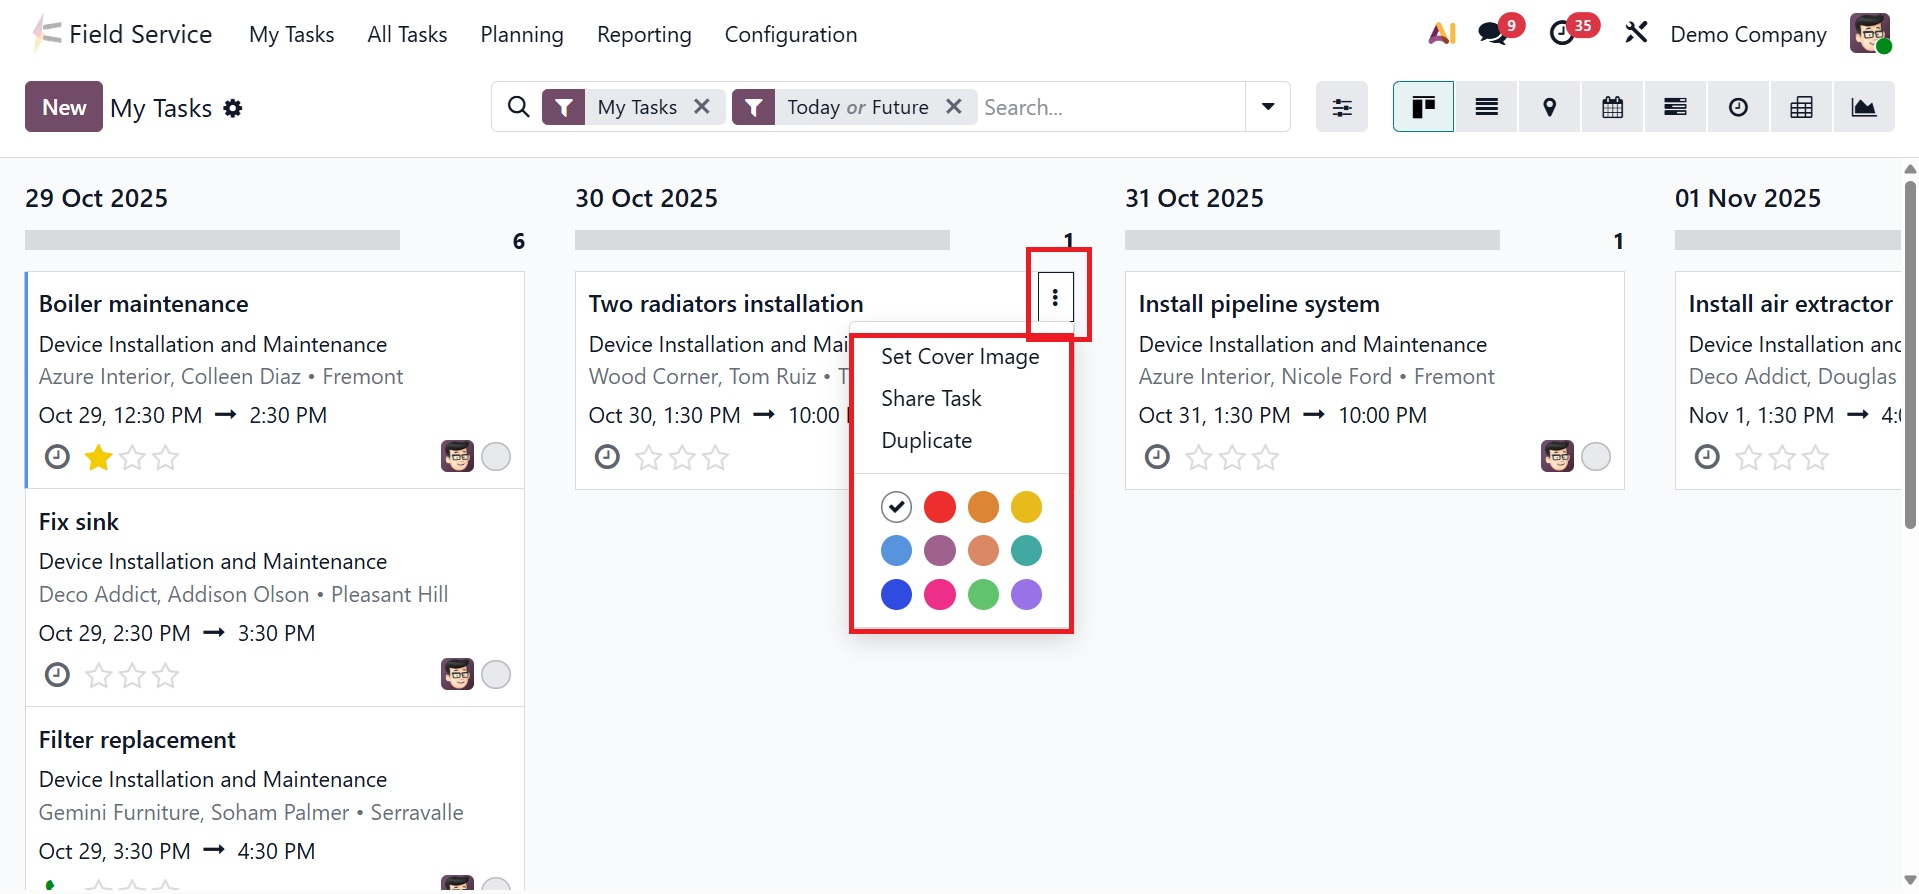
Task: Switch to the pivot table view
Action: click(1801, 107)
